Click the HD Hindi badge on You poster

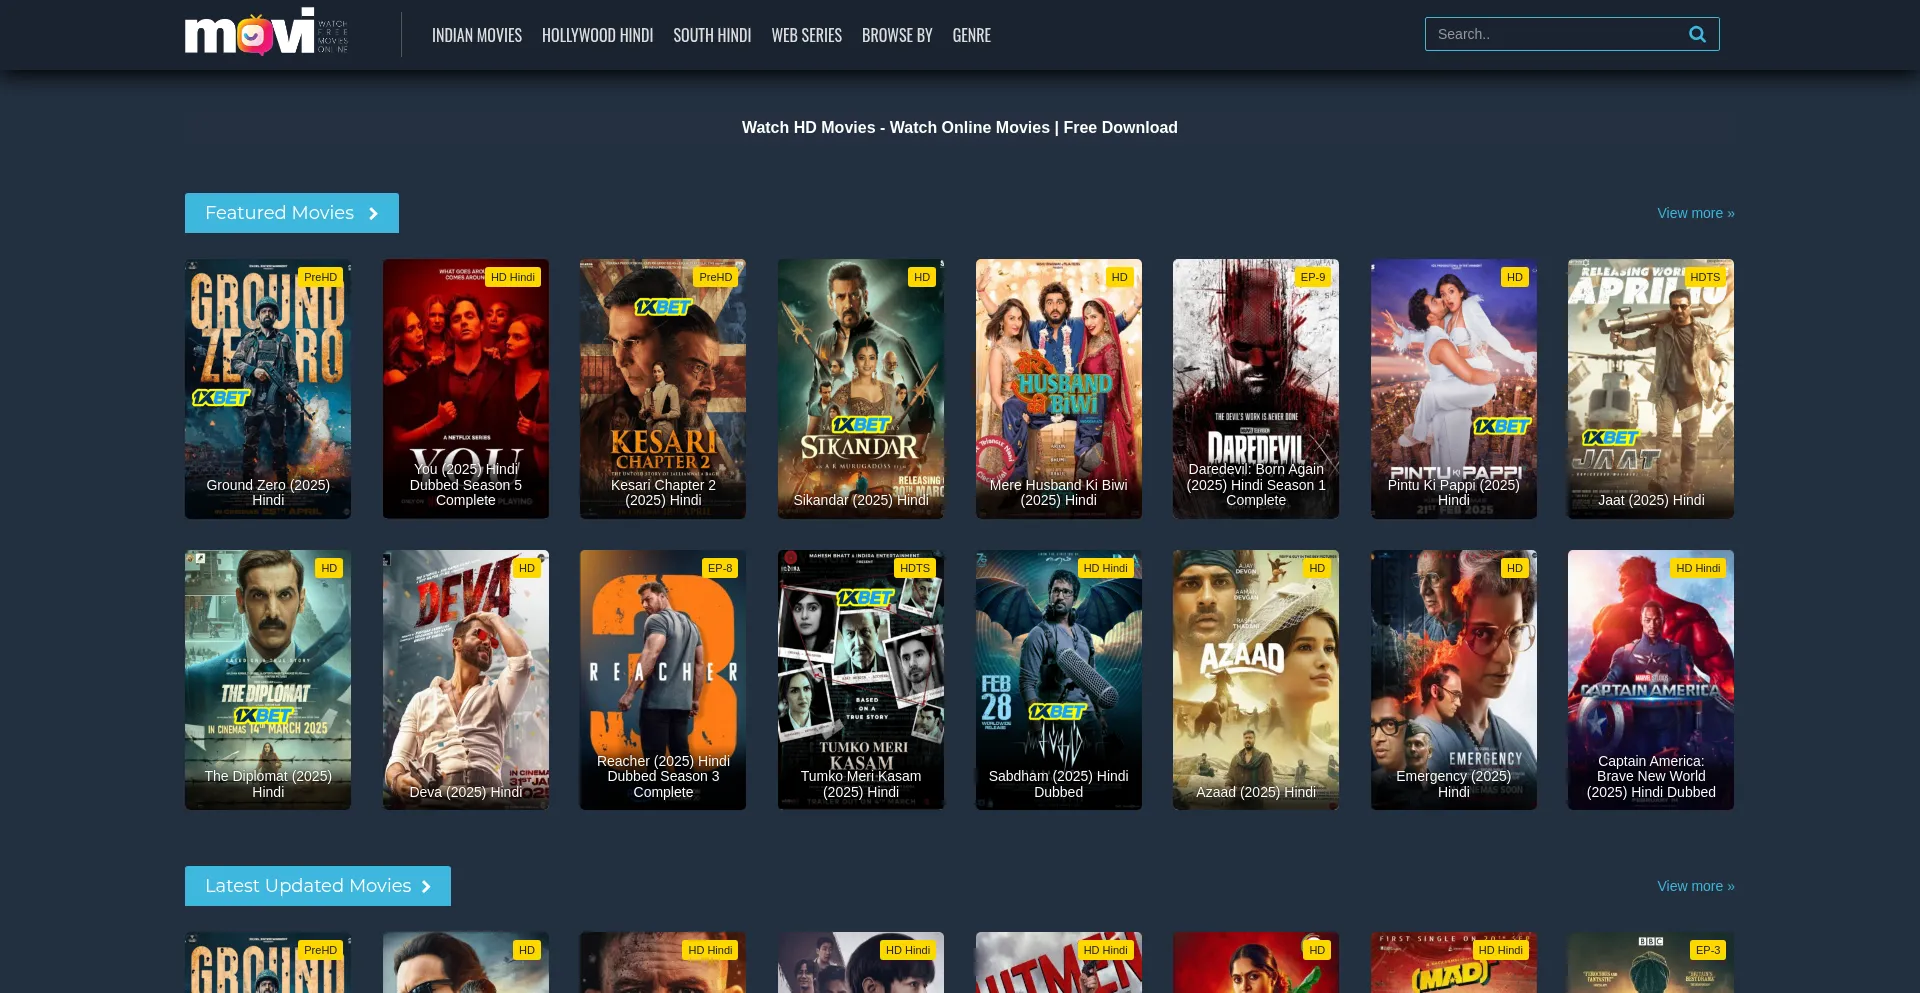click(x=513, y=277)
